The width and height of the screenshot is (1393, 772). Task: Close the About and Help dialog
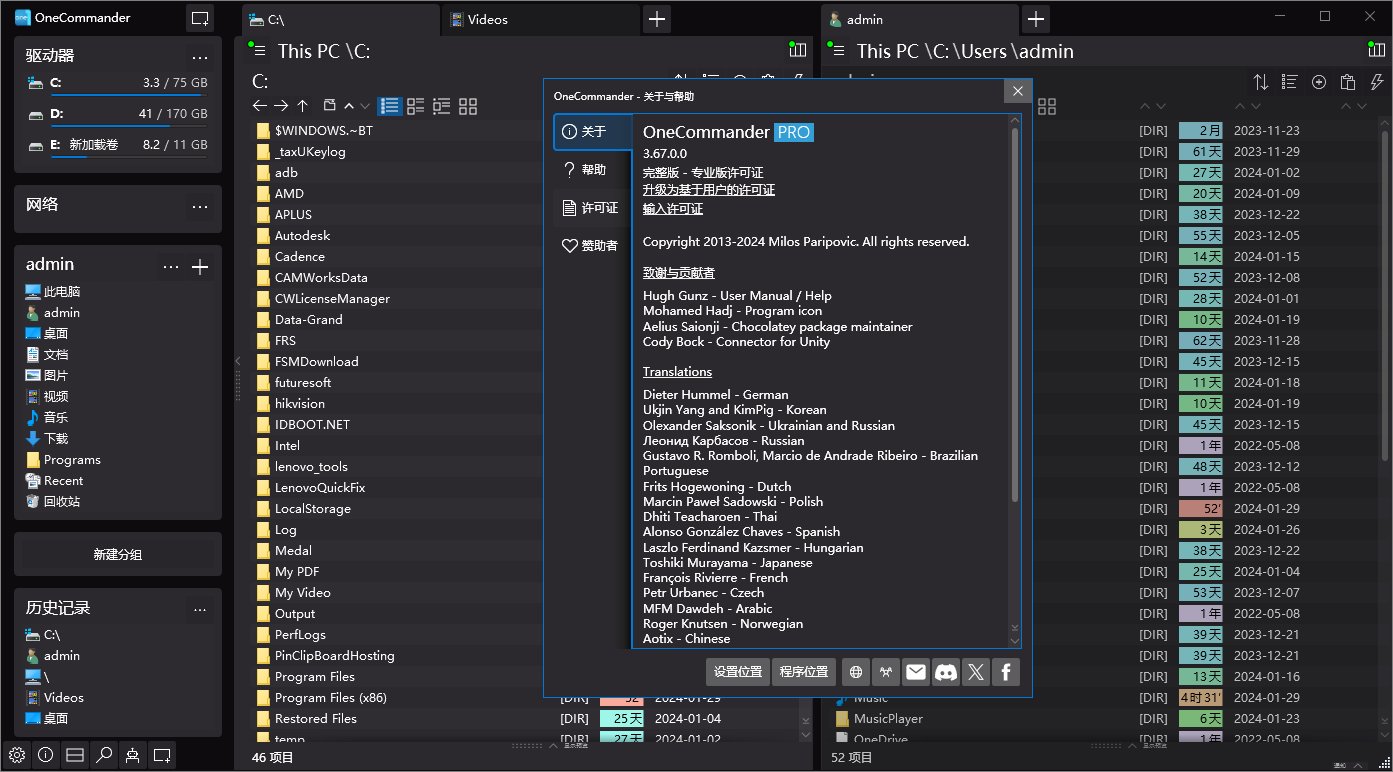click(1017, 91)
